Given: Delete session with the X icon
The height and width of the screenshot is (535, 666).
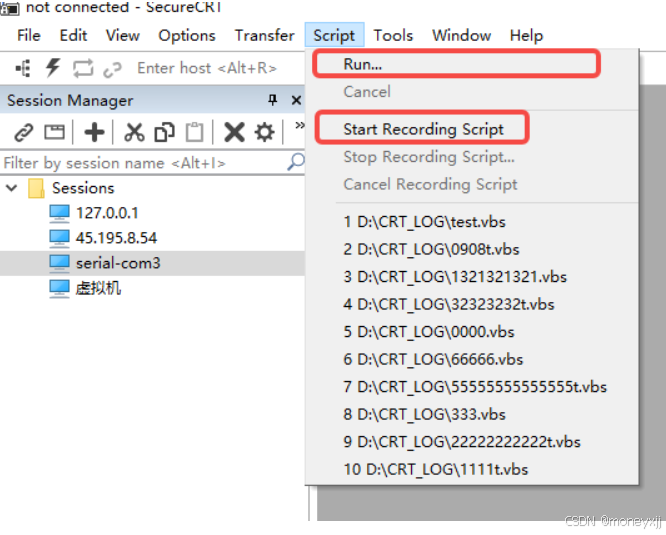Looking at the screenshot, I should (x=234, y=132).
